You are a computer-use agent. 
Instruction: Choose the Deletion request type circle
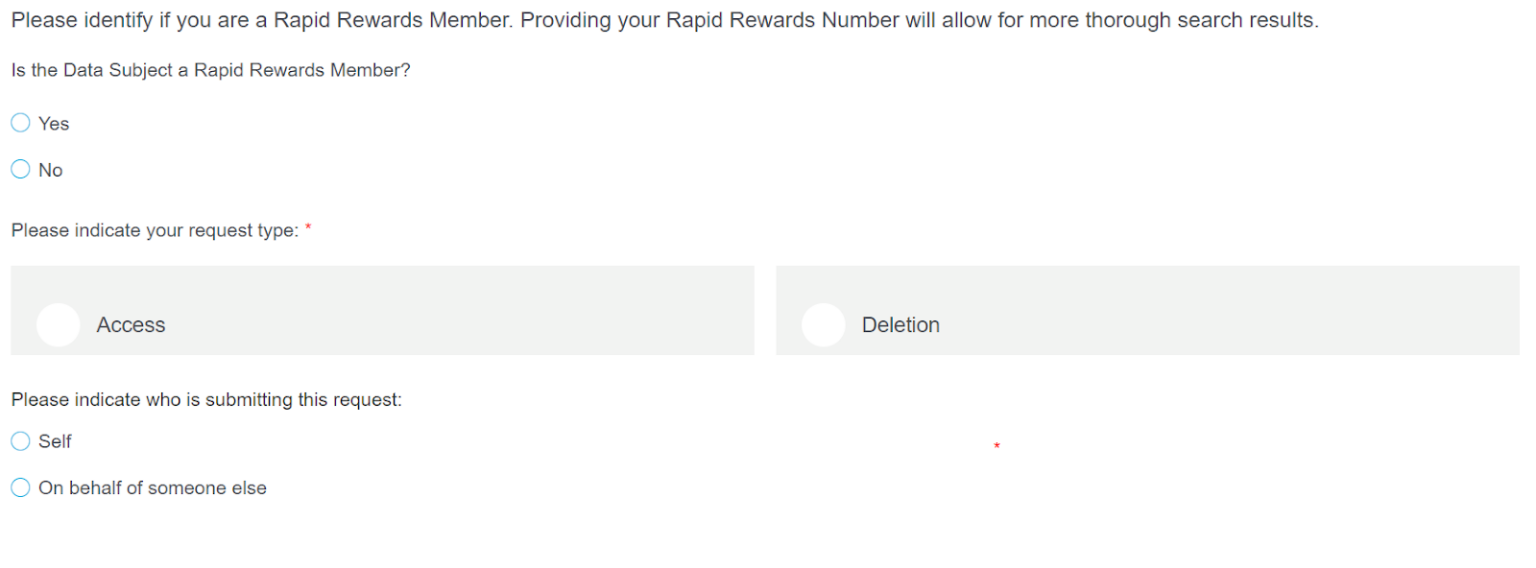click(823, 325)
